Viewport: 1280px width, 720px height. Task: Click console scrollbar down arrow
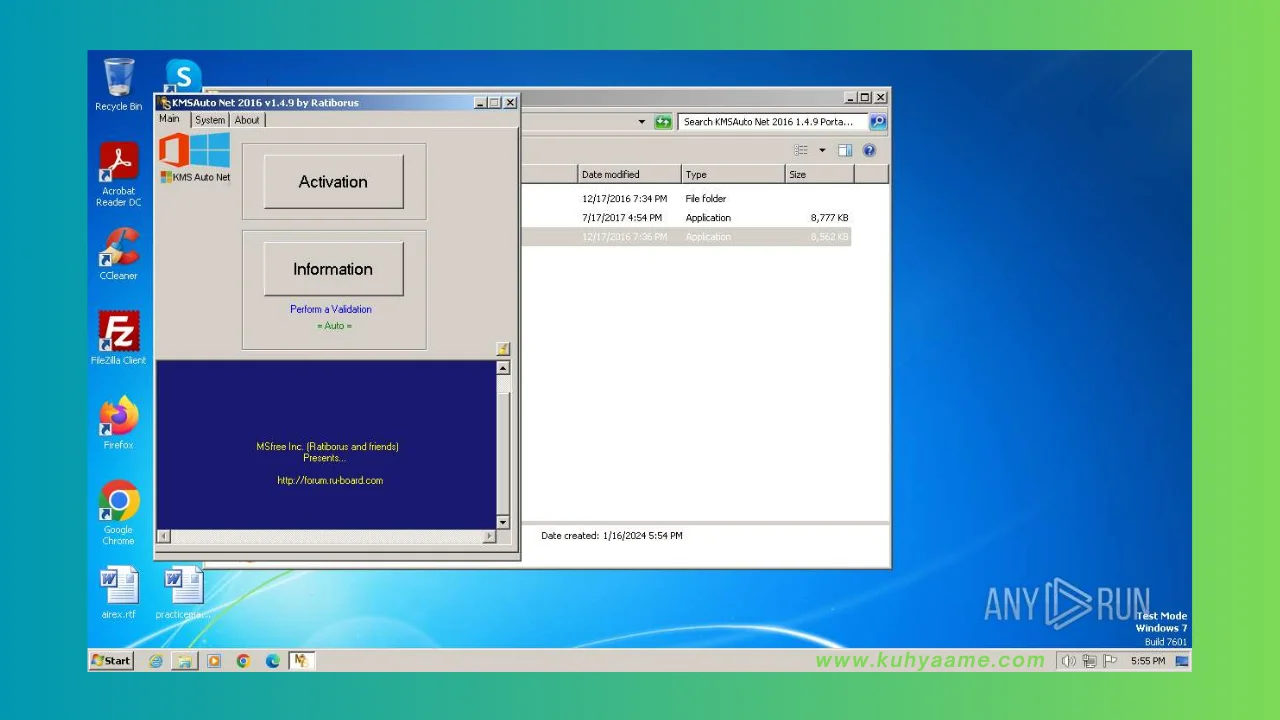503,522
